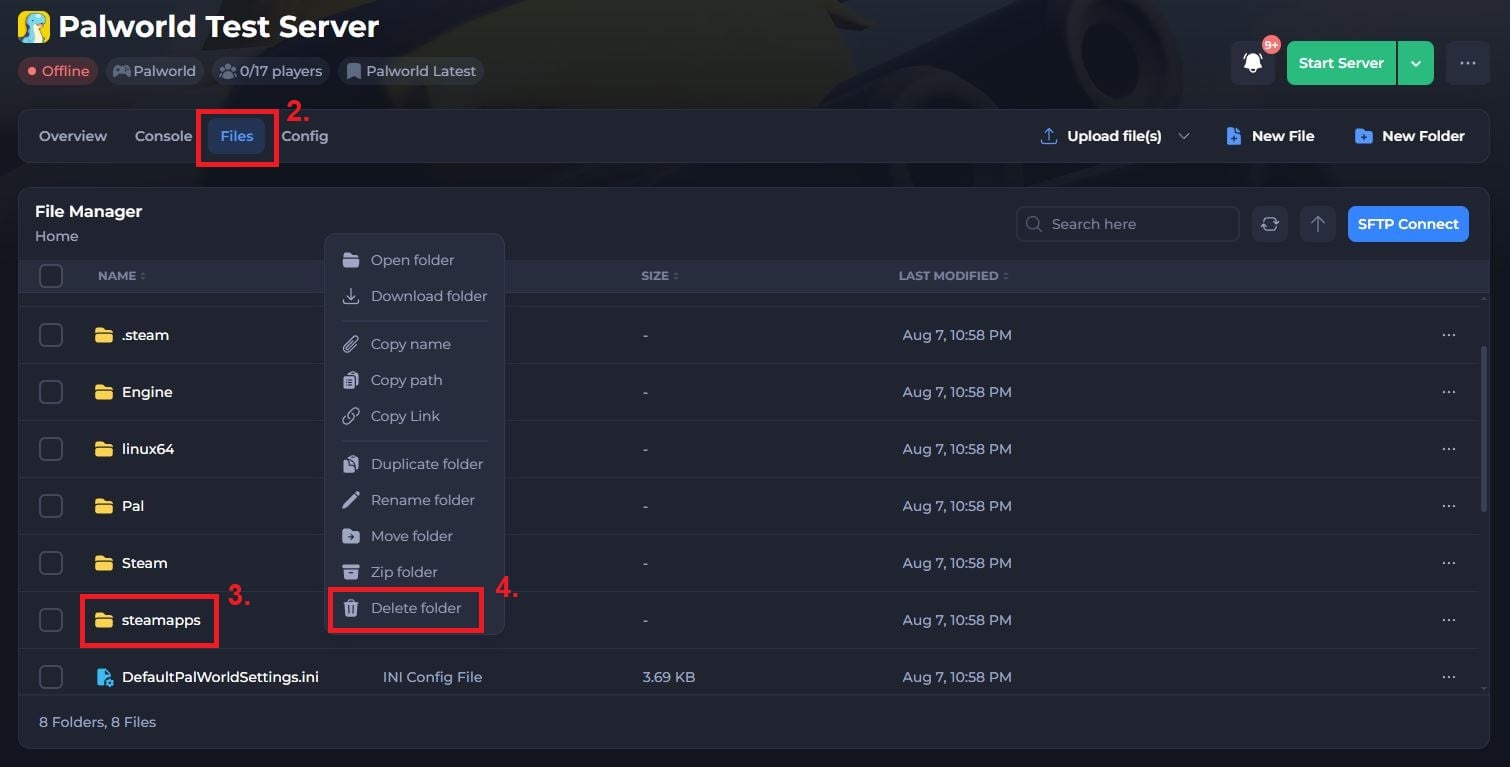1510x767 pixels.
Task: Click the 0/17 players tag
Action: 270,71
